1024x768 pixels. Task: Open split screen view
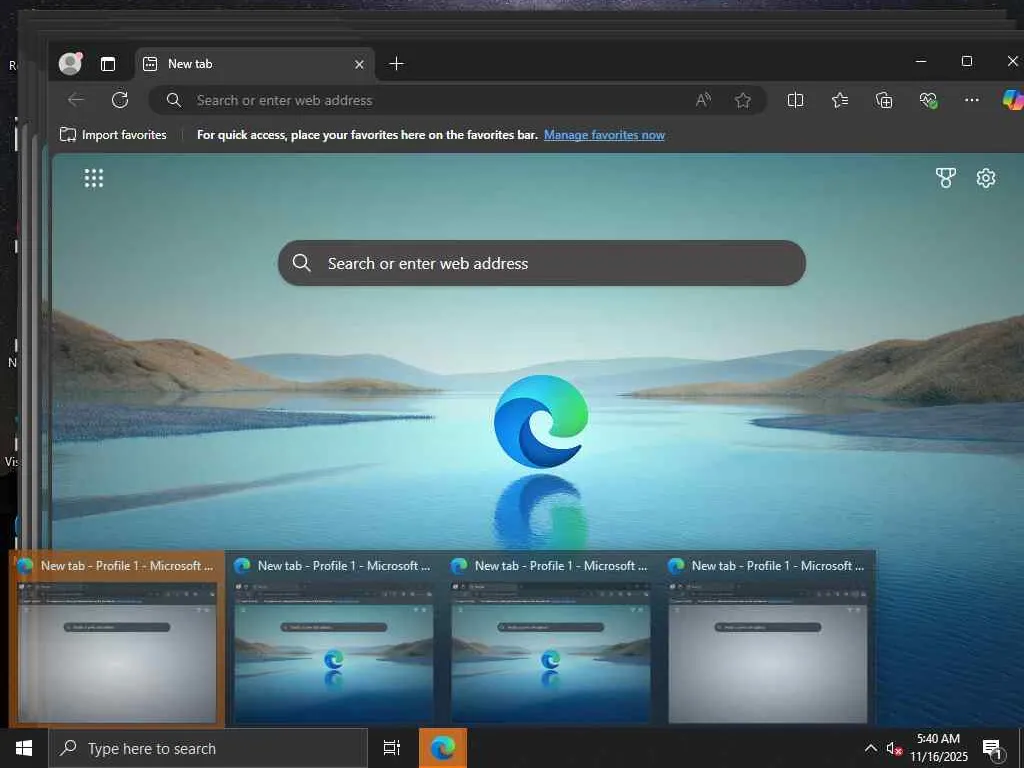[795, 100]
